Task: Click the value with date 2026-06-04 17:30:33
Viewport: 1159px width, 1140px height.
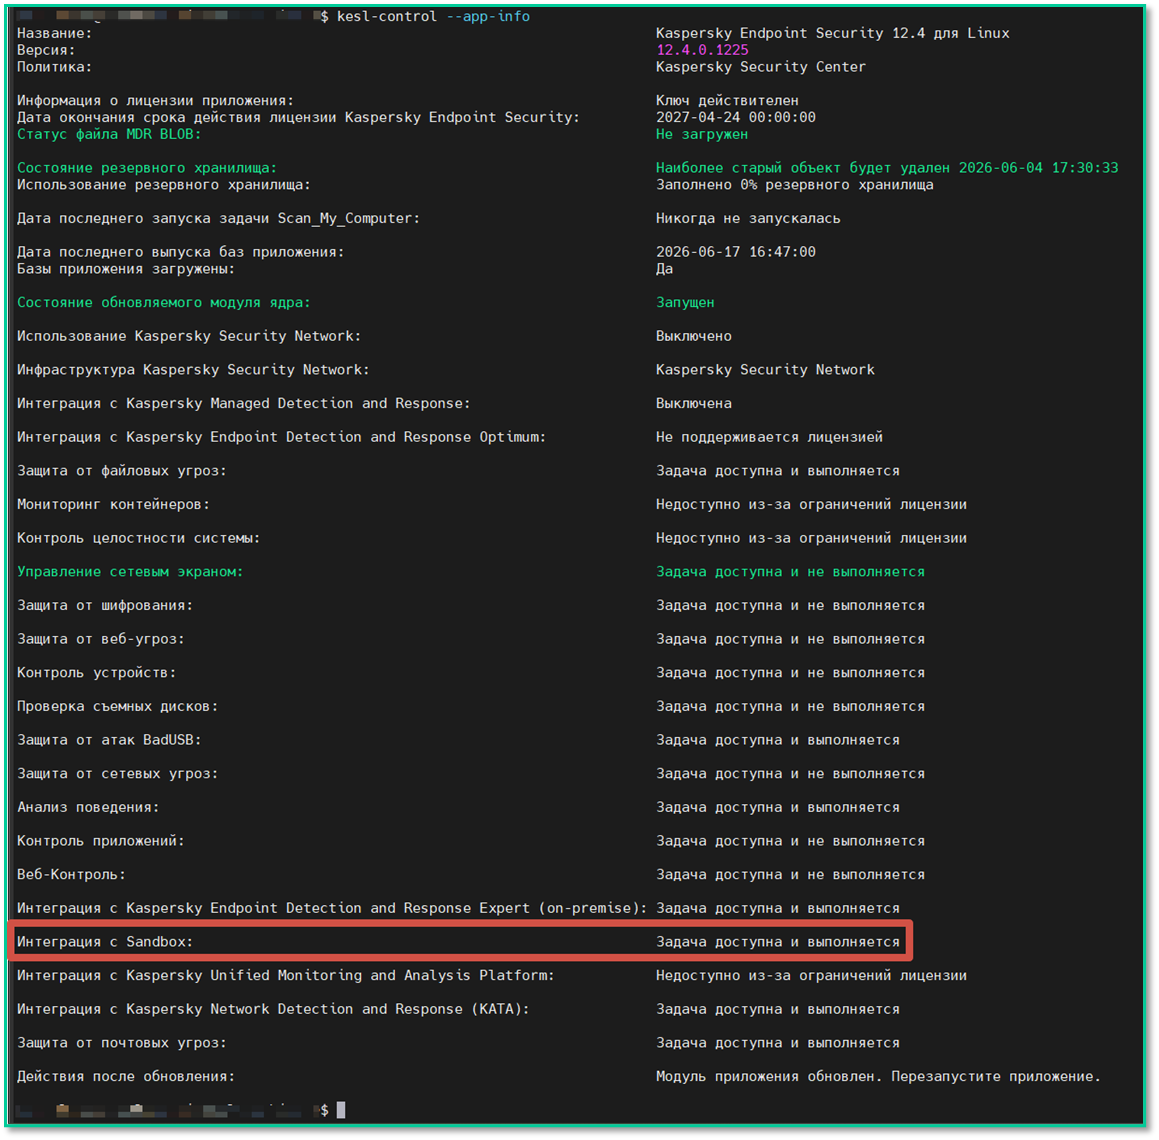Action: (x=887, y=168)
